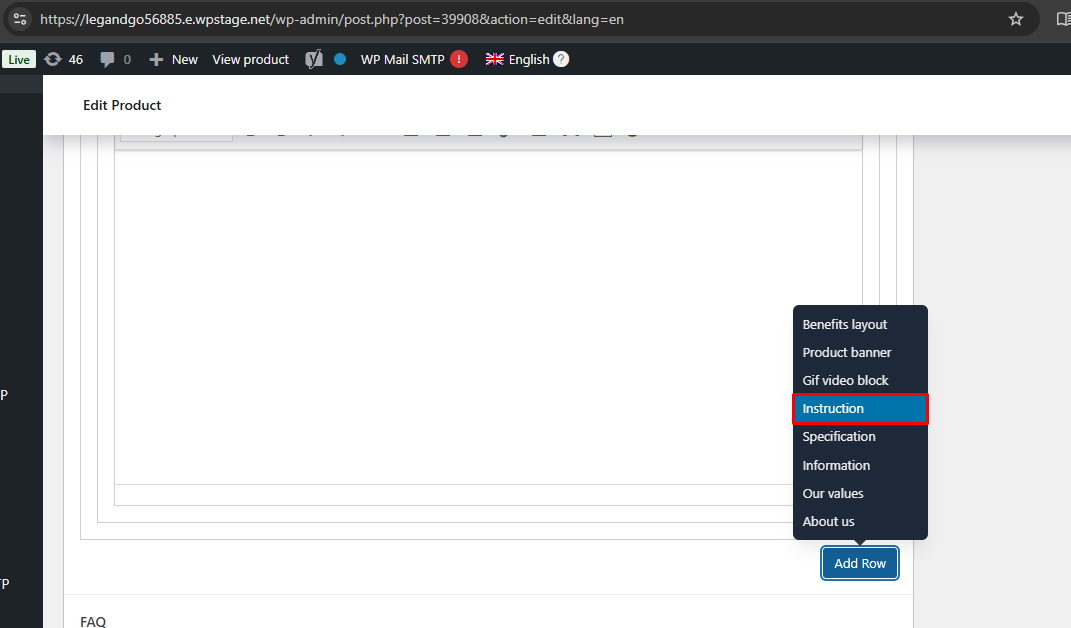The image size is (1071, 628).
Task: Click the Live status badge
Action: [x=19, y=59]
